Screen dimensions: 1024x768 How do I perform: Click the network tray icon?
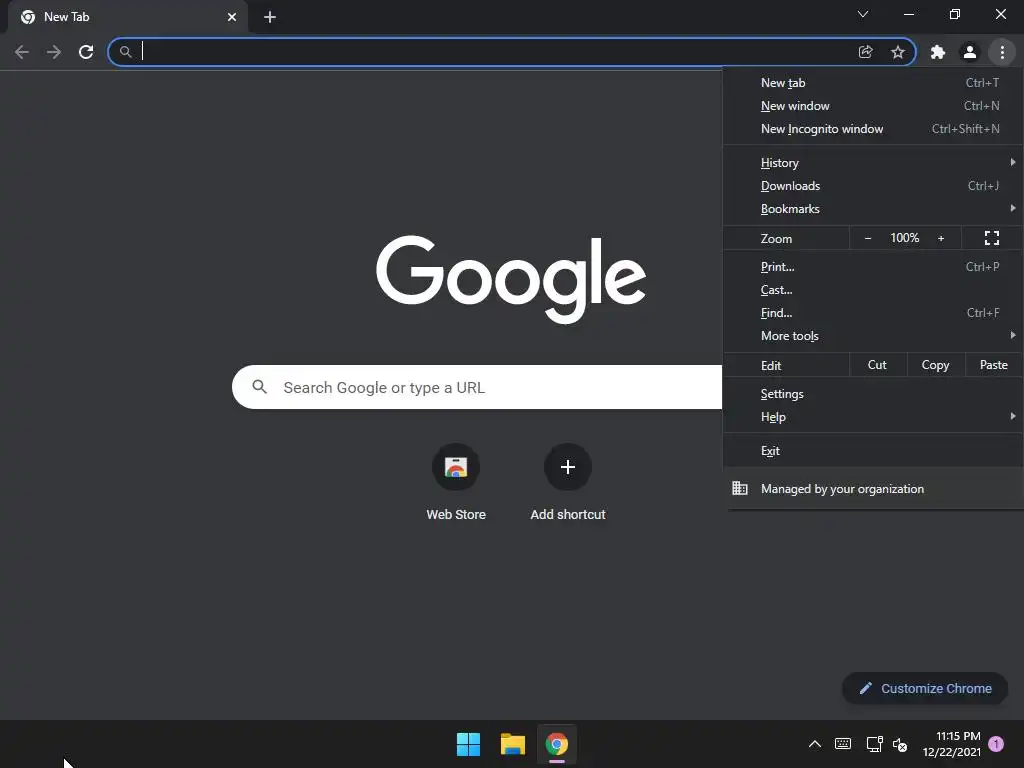(874, 744)
